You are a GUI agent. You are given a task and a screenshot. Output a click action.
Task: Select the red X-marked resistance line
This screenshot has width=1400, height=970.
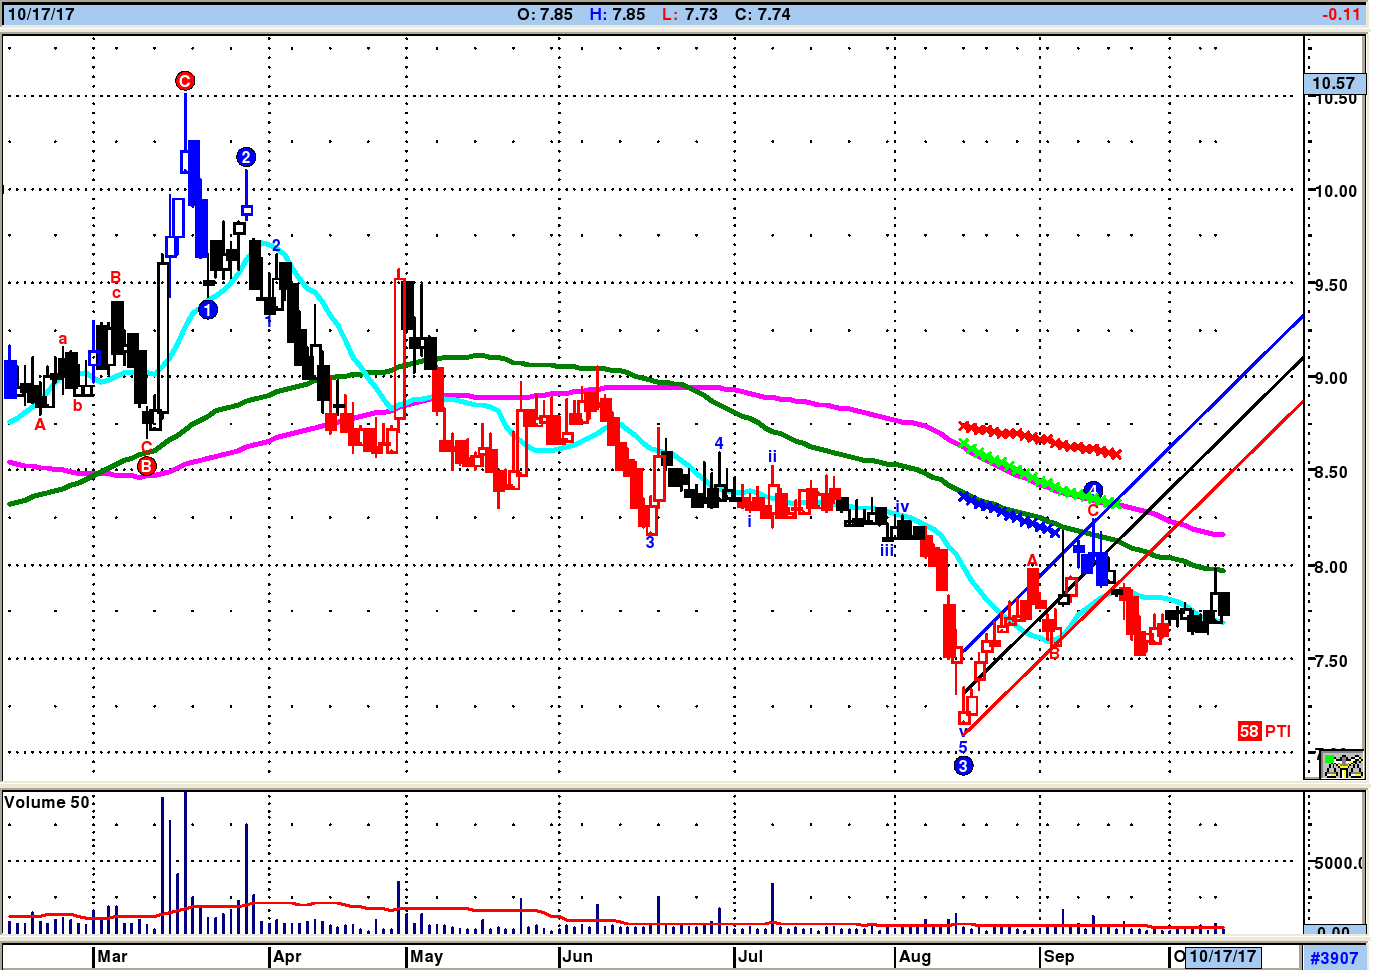point(1040,440)
